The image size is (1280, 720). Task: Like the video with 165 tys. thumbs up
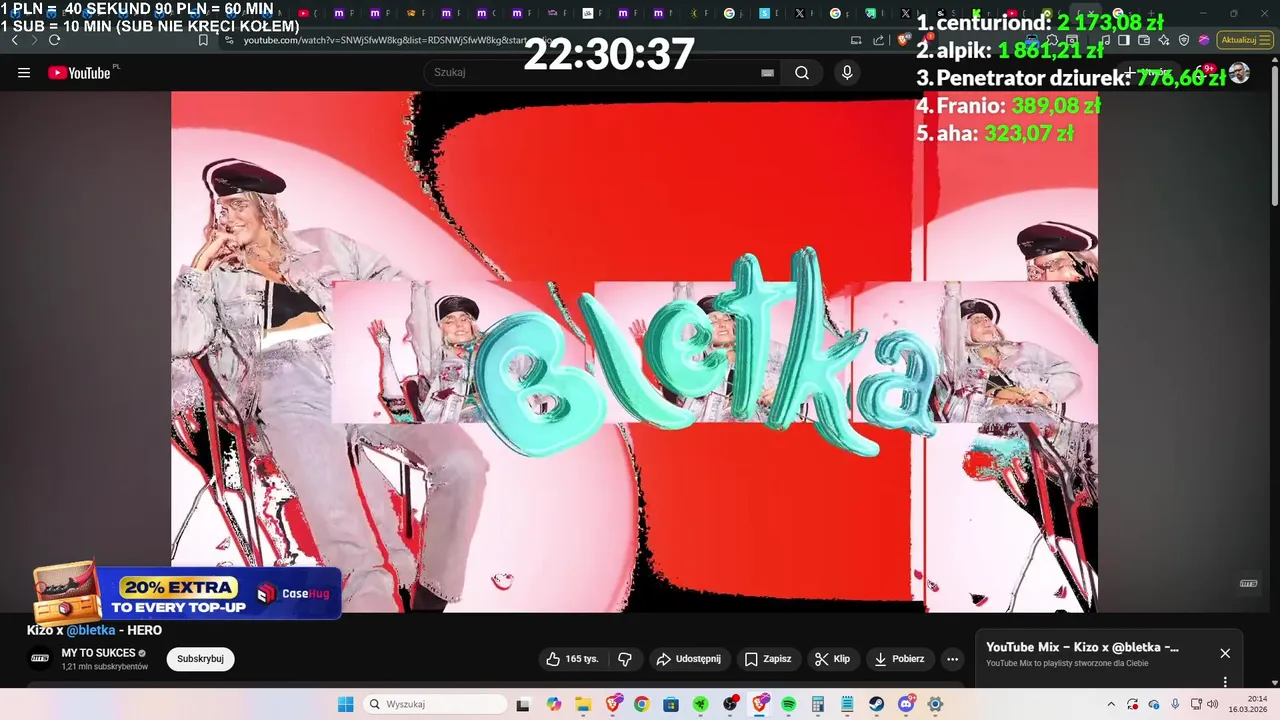tap(573, 659)
